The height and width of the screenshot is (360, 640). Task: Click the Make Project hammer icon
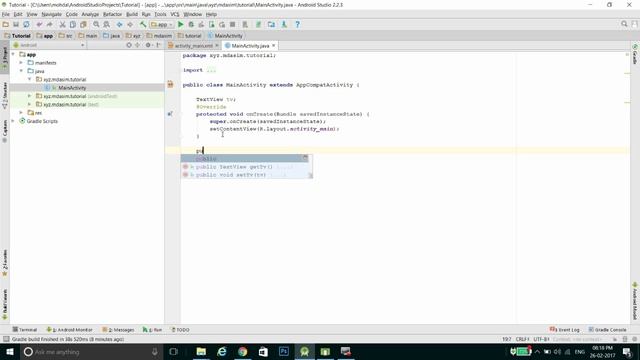point(143,24)
